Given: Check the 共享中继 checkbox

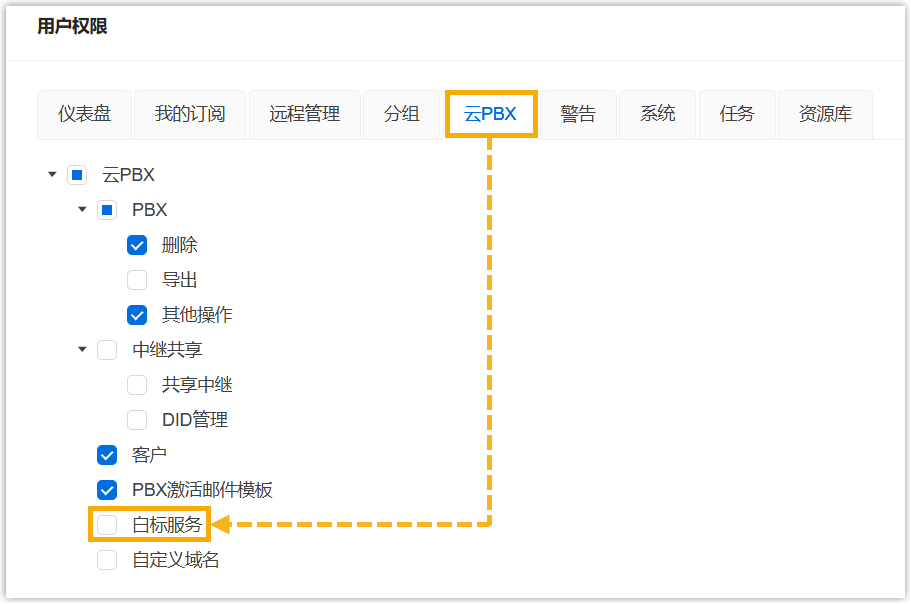Looking at the screenshot, I should pos(137,385).
